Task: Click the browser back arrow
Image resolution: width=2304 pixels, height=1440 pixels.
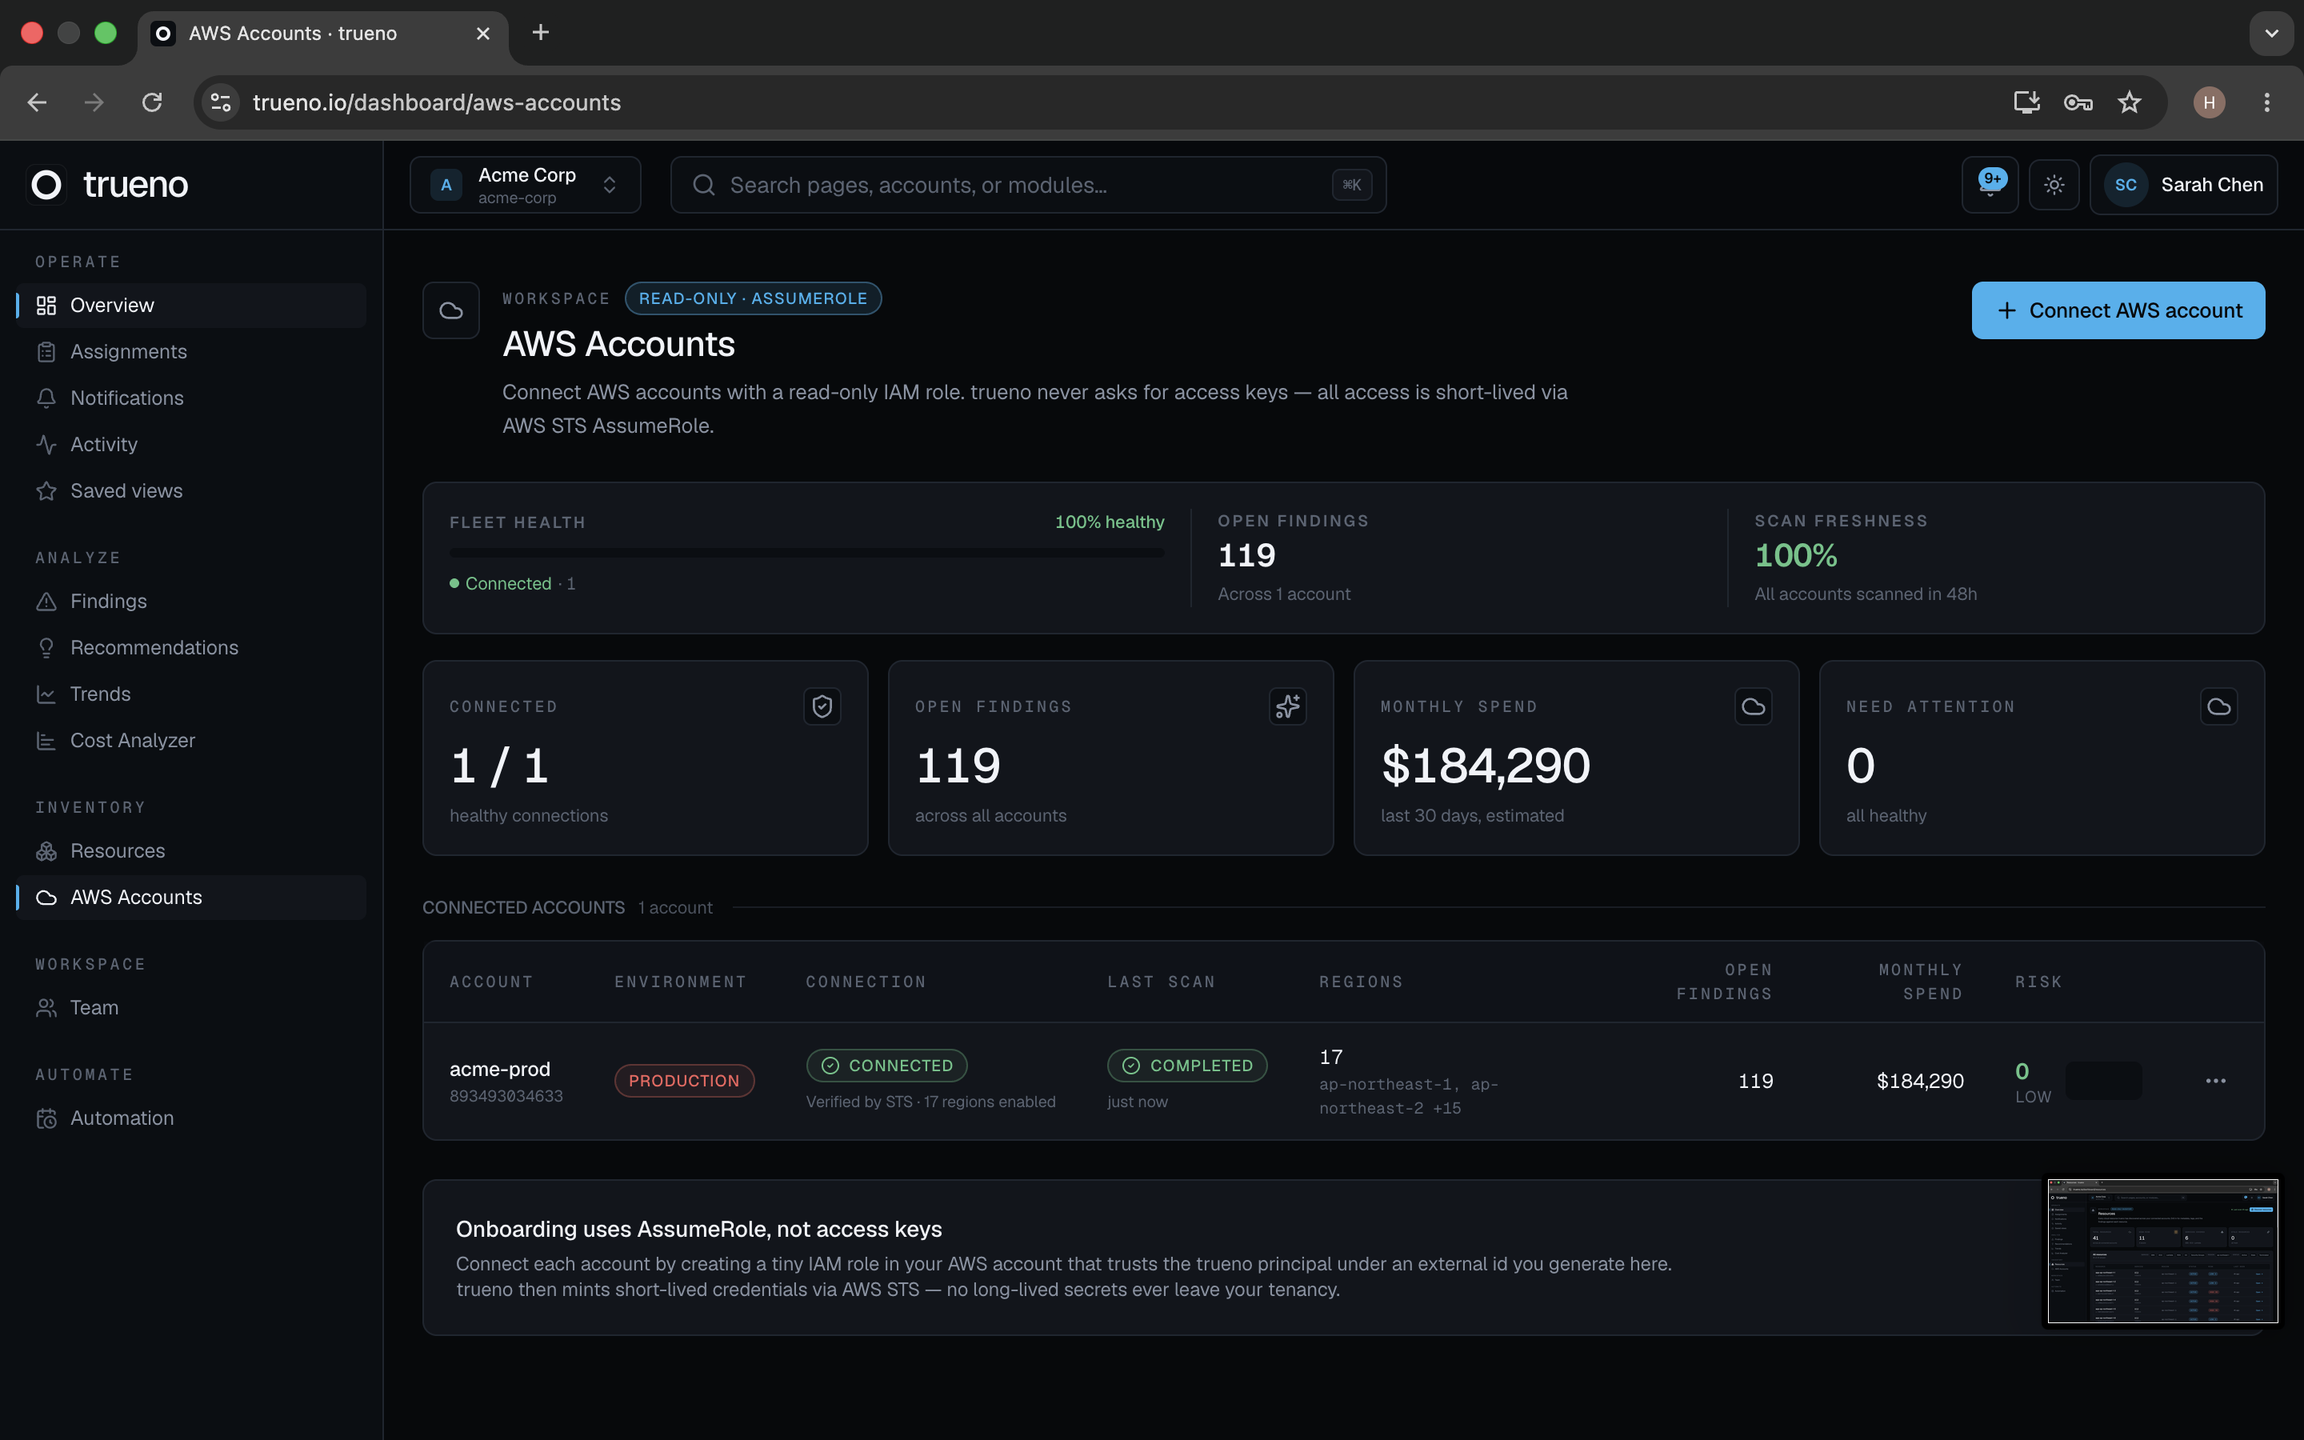Action: click(x=37, y=103)
